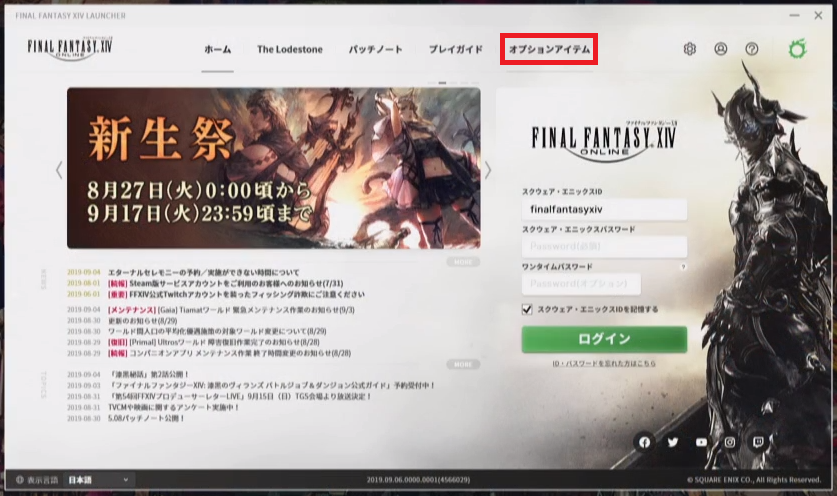Open the account profile icon

coord(721,49)
